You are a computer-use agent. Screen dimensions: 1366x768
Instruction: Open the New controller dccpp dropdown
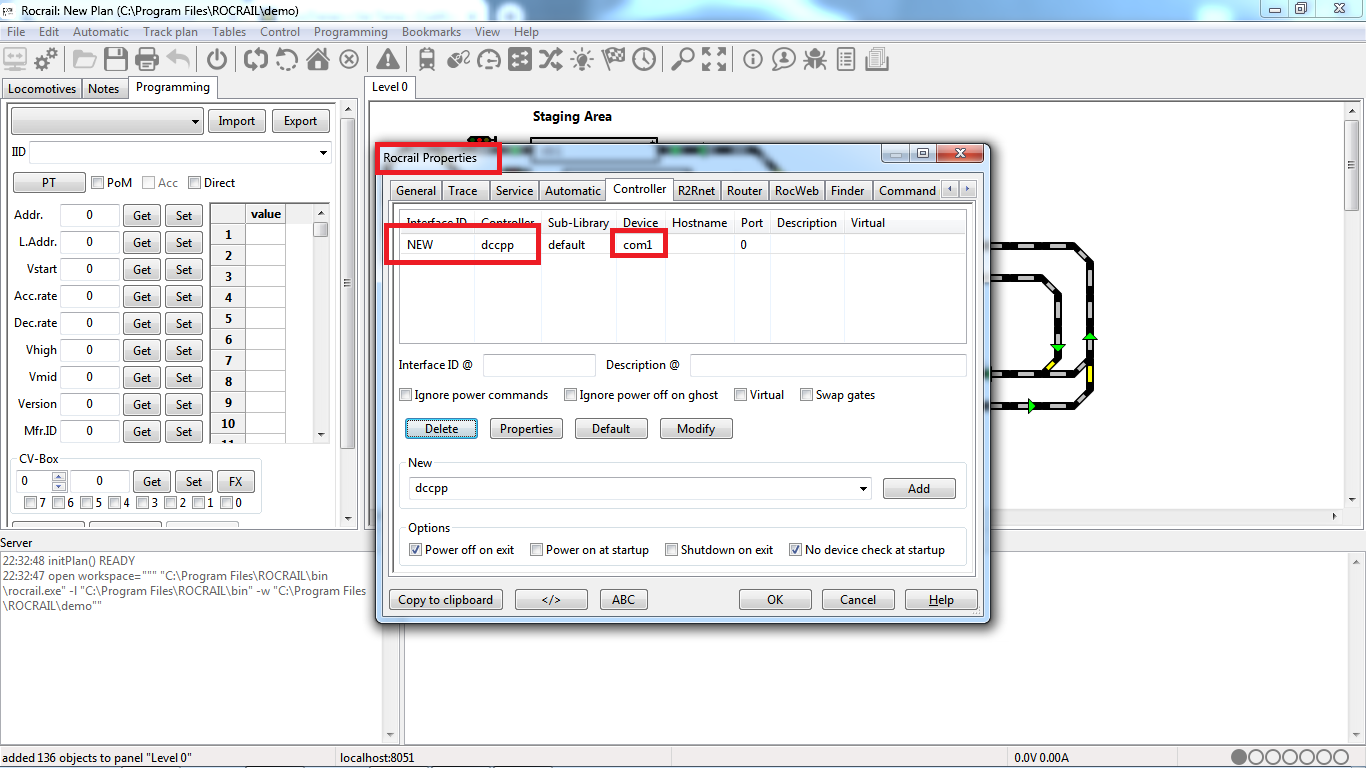click(x=863, y=489)
